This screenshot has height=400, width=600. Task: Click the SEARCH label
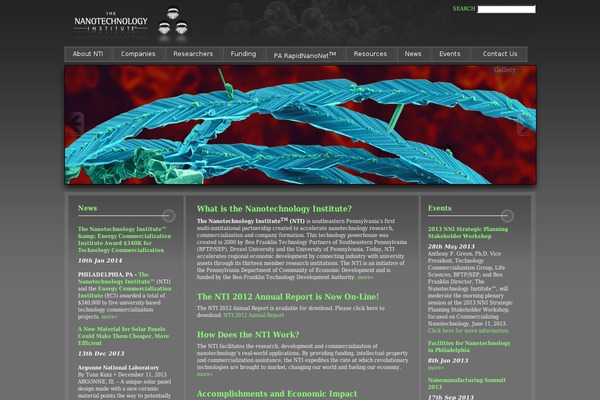(464, 9)
